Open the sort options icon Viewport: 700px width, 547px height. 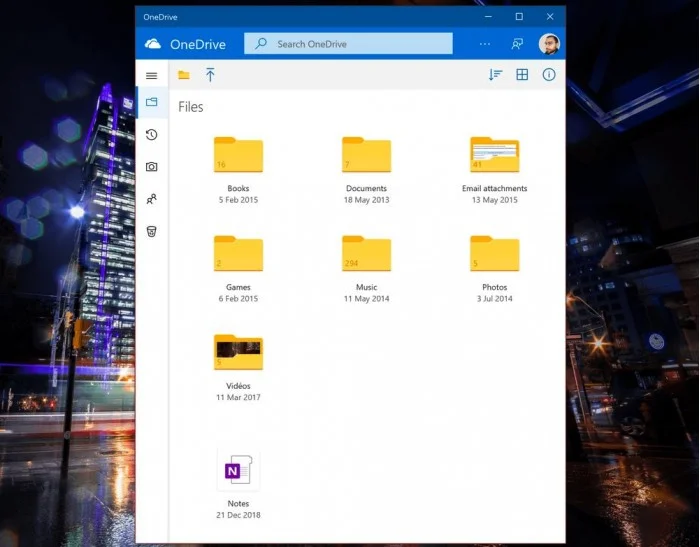tap(495, 75)
